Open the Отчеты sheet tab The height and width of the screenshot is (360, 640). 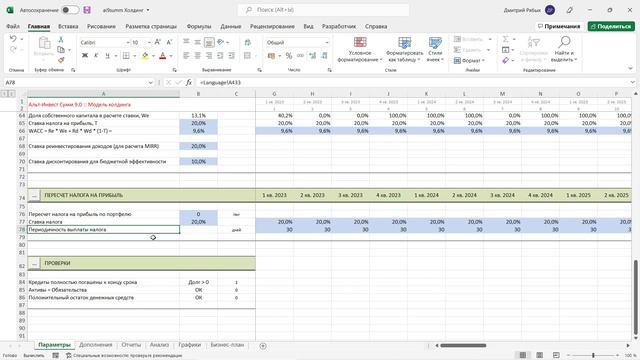click(131, 345)
